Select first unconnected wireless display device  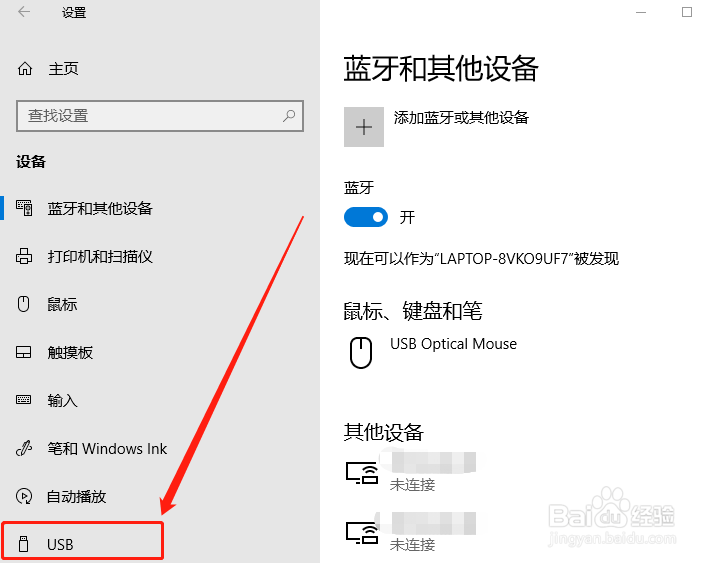pos(411,472)
